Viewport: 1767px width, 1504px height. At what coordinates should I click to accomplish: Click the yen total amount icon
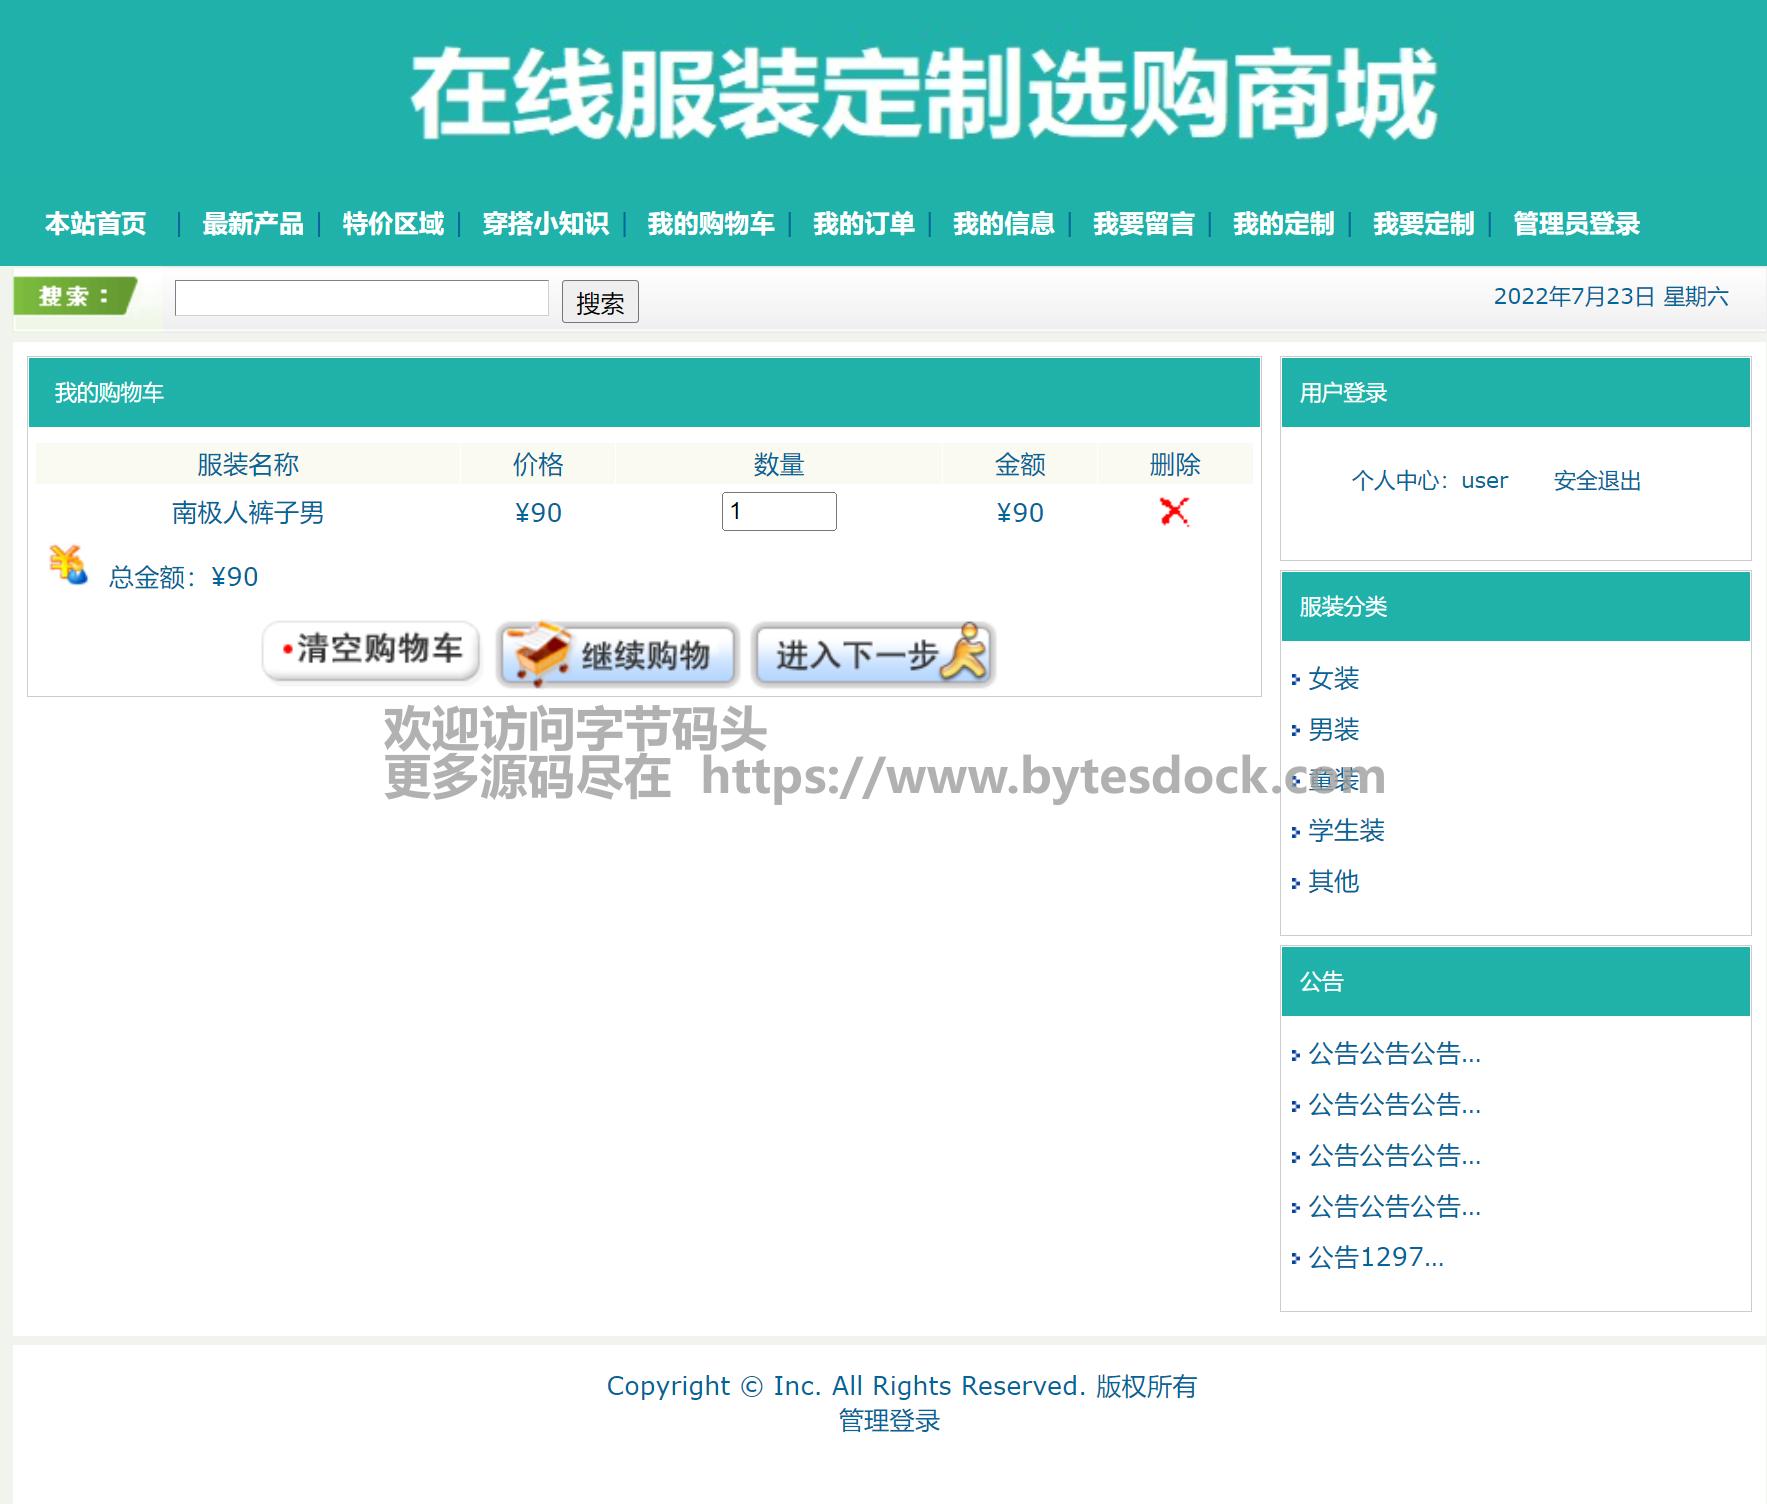[68, 566]
